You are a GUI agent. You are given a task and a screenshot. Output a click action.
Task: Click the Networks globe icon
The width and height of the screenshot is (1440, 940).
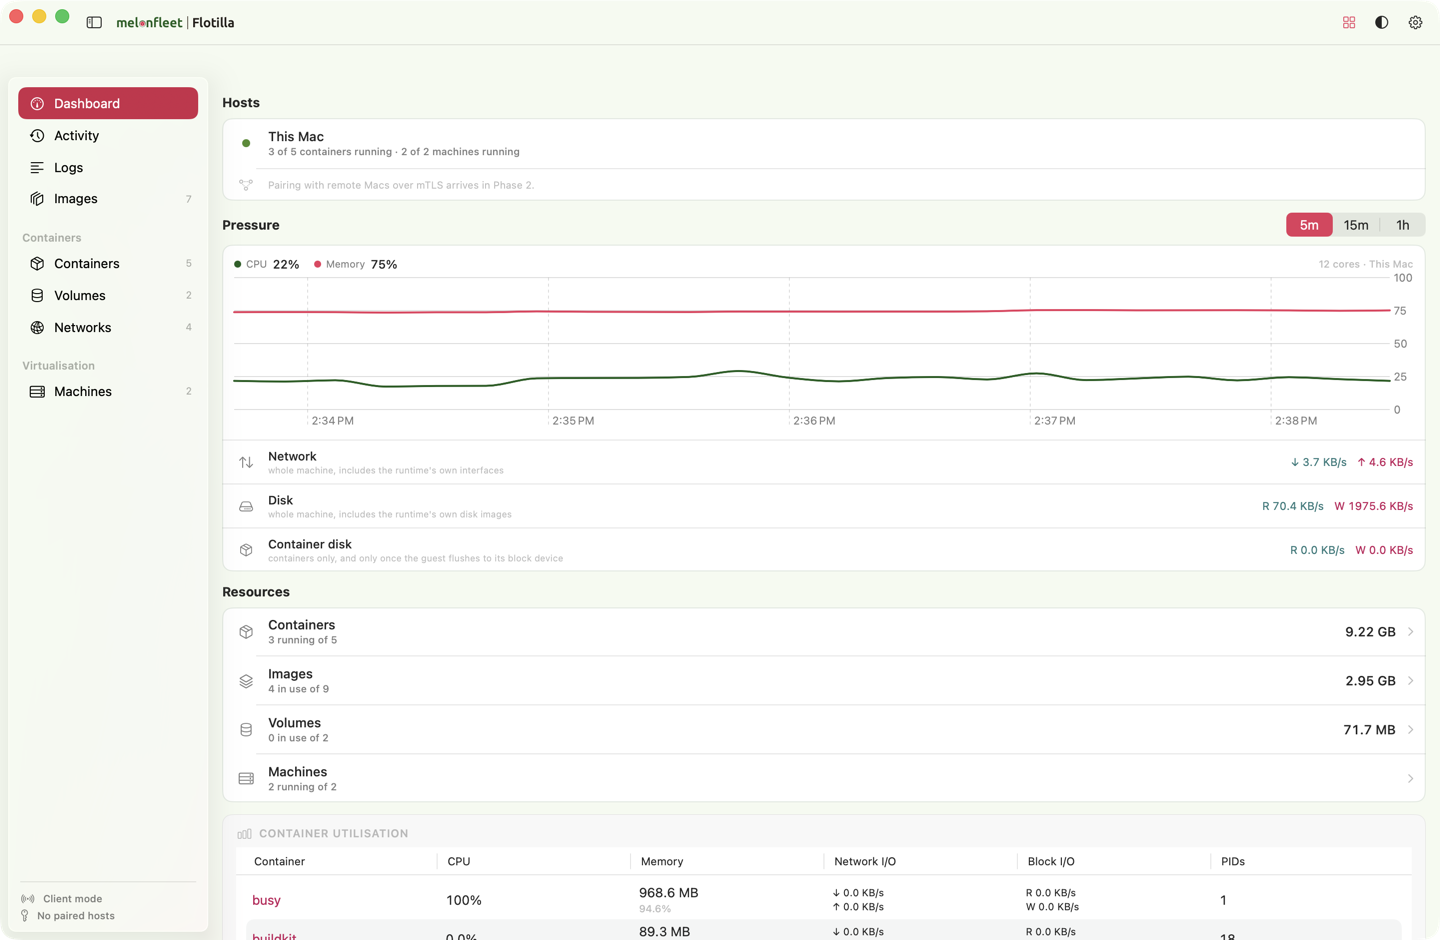(37, 328)
